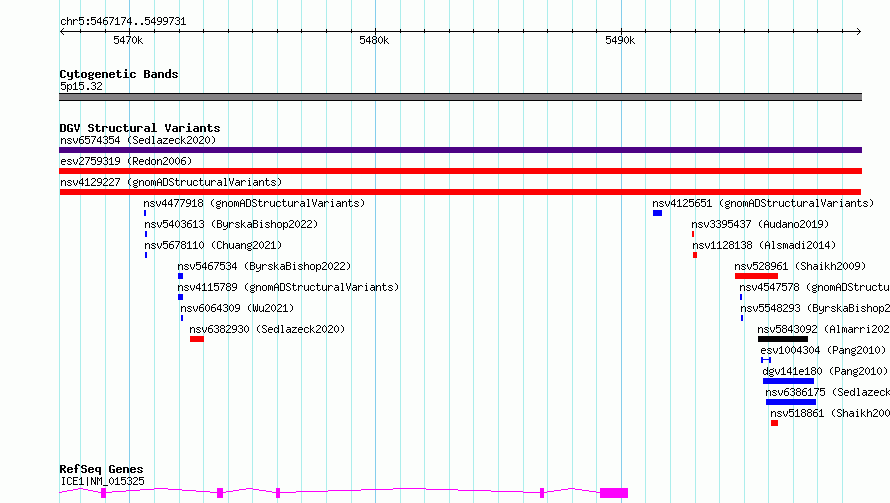Click blue bar under dgv141e180
Image resolution: width=890 pixels, height=503 pixels.
coord(788,381)
